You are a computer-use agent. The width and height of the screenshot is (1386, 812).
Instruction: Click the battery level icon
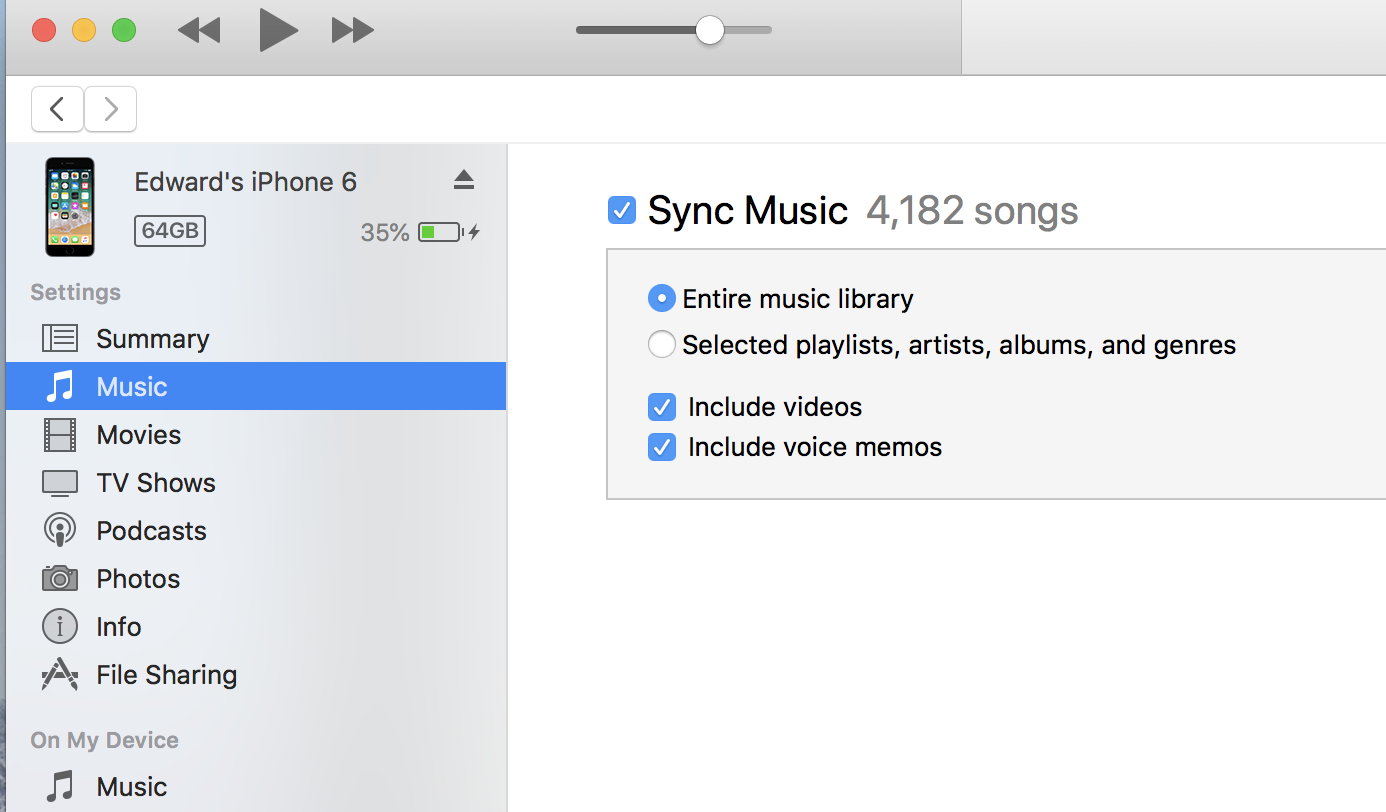point(440,233)
